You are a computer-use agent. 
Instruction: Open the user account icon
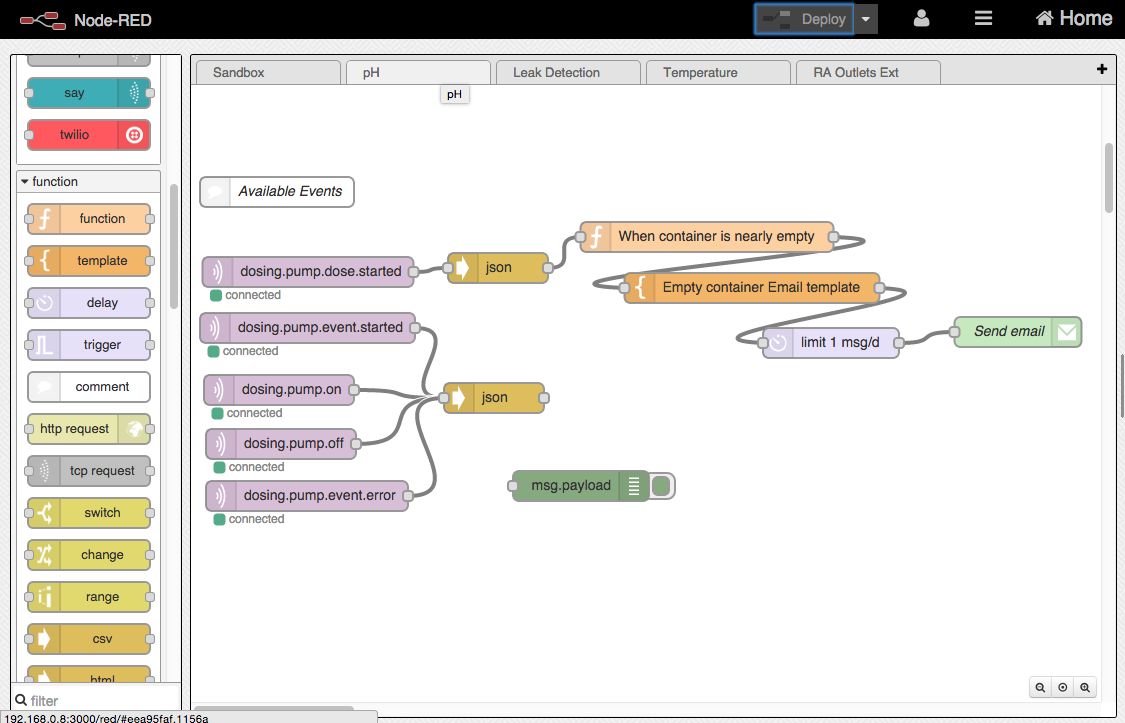click(921, 19)
